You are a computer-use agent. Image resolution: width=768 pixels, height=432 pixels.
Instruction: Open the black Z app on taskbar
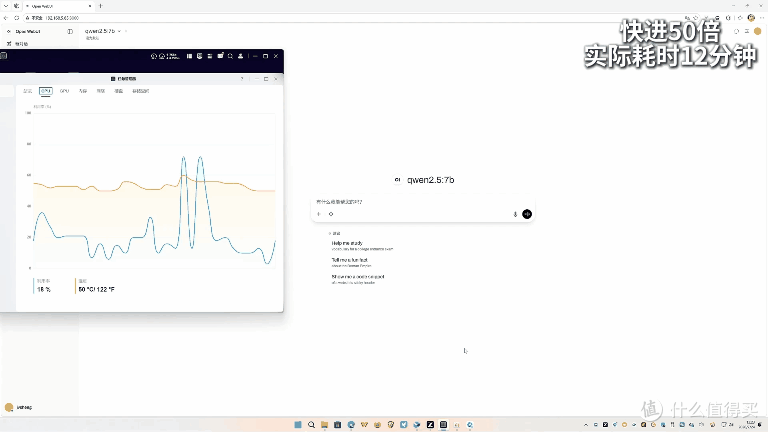pyautogui.click(x=430, y=425)
